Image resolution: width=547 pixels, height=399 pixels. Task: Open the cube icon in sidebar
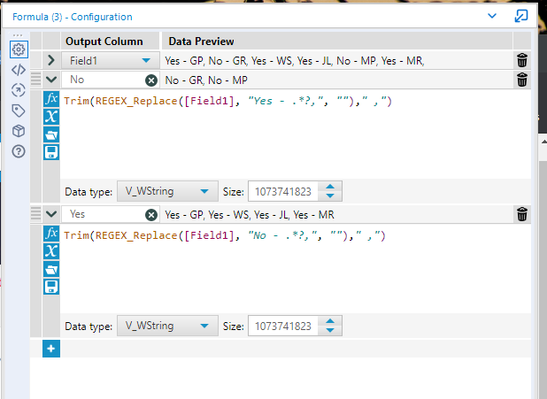(18, 131)
